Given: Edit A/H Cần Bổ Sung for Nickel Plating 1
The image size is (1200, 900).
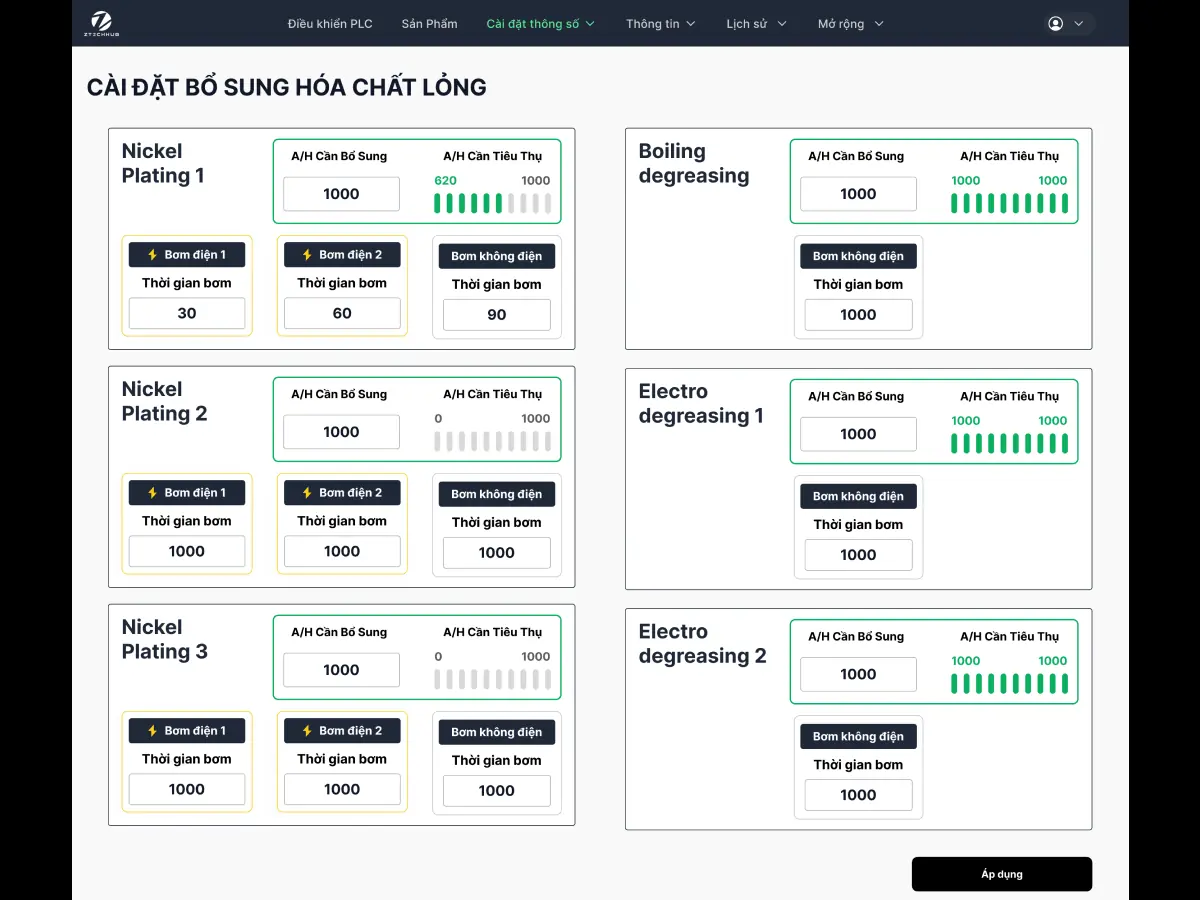Looking at the screenshot, I should tap(341, 194).
